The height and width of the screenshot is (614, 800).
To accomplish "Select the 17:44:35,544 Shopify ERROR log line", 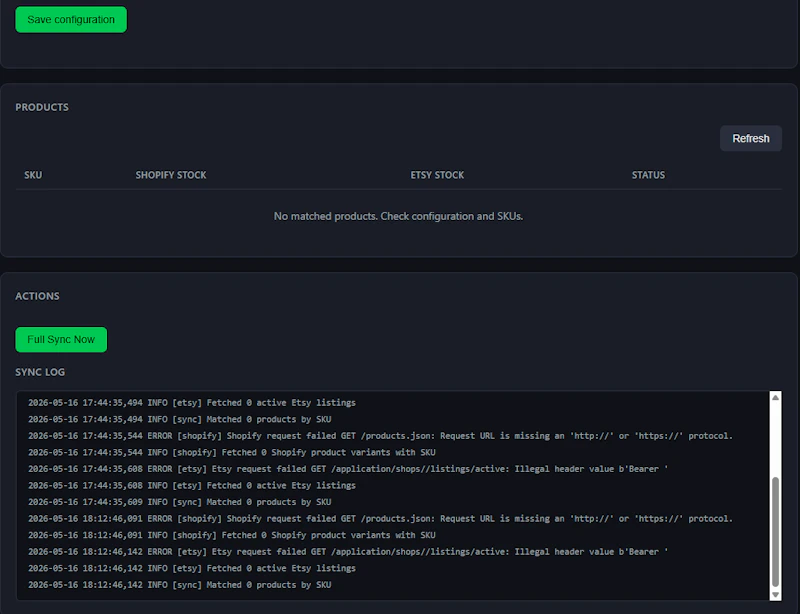I will click(380, 436).
